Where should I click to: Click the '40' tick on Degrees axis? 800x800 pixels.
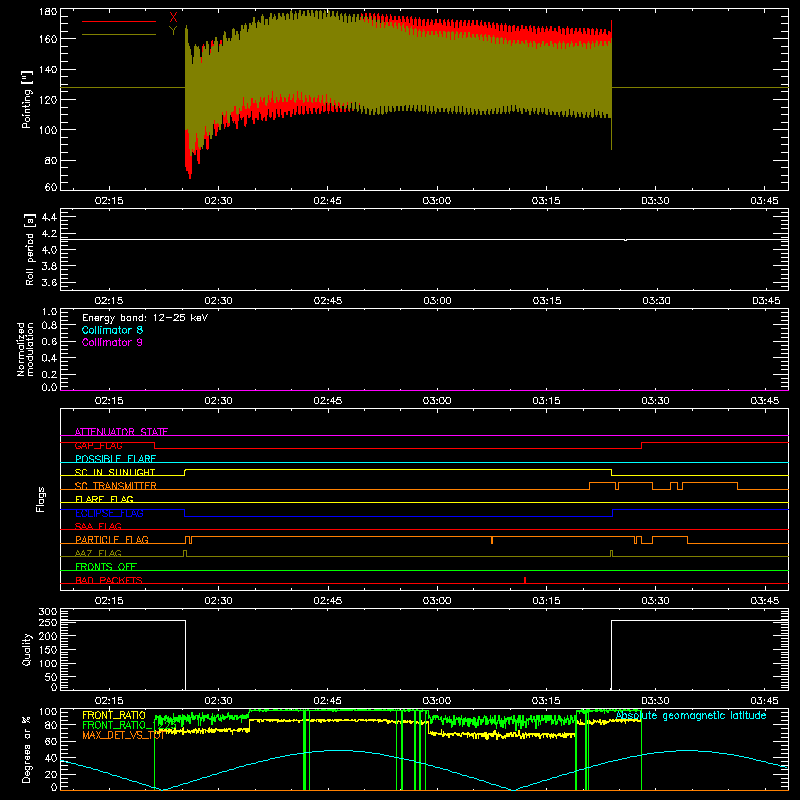click(x=51, y=758)
